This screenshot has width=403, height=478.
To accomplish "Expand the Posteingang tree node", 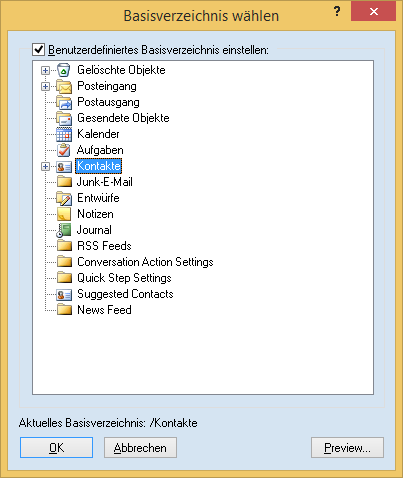I will 45,86.
